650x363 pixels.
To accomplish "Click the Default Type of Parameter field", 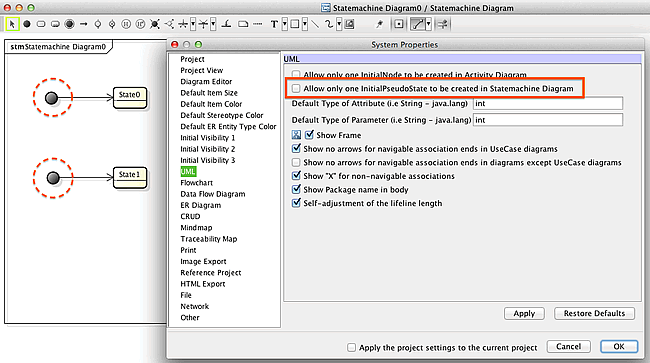I will [548, 120].
